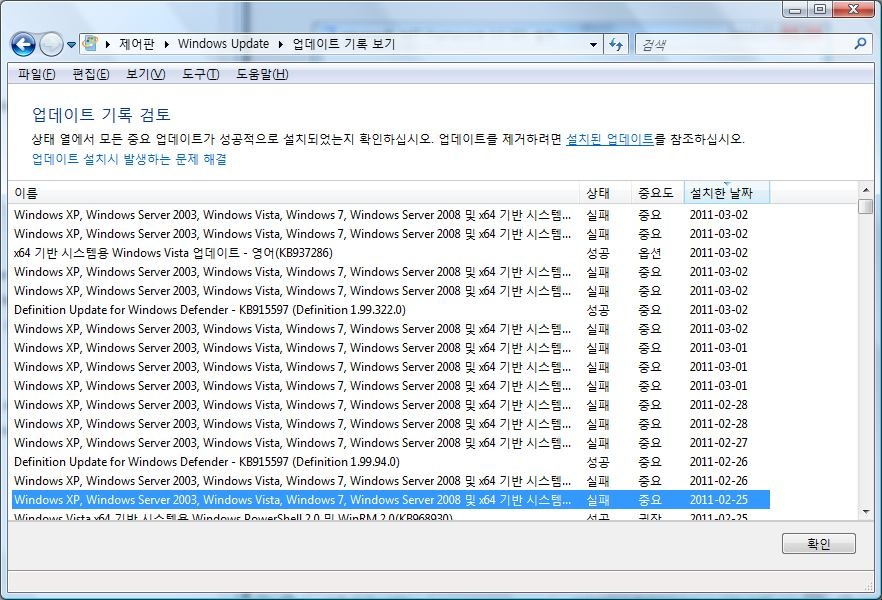Click the 성공 status of KB937286 row
Screen dimensions: 882x600
click(x=597, y=253)
